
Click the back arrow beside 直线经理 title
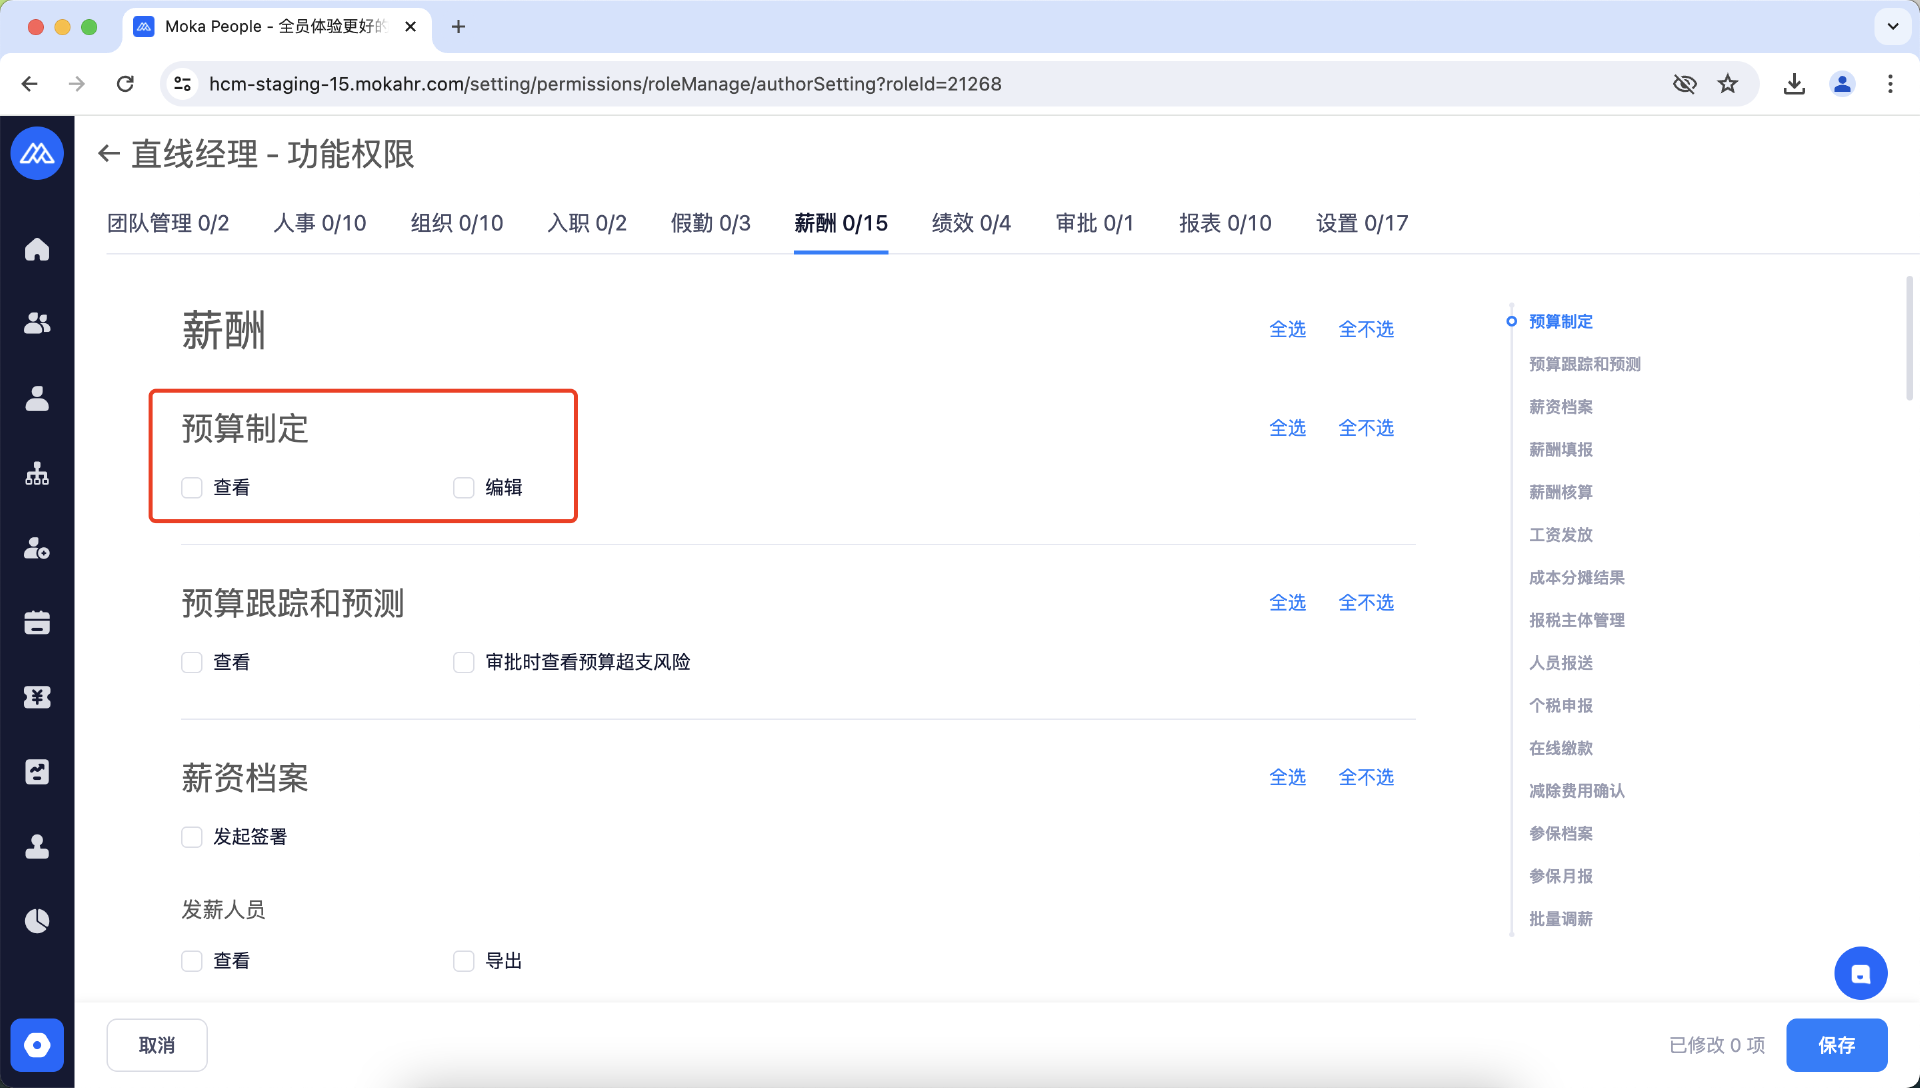(109, 154)
